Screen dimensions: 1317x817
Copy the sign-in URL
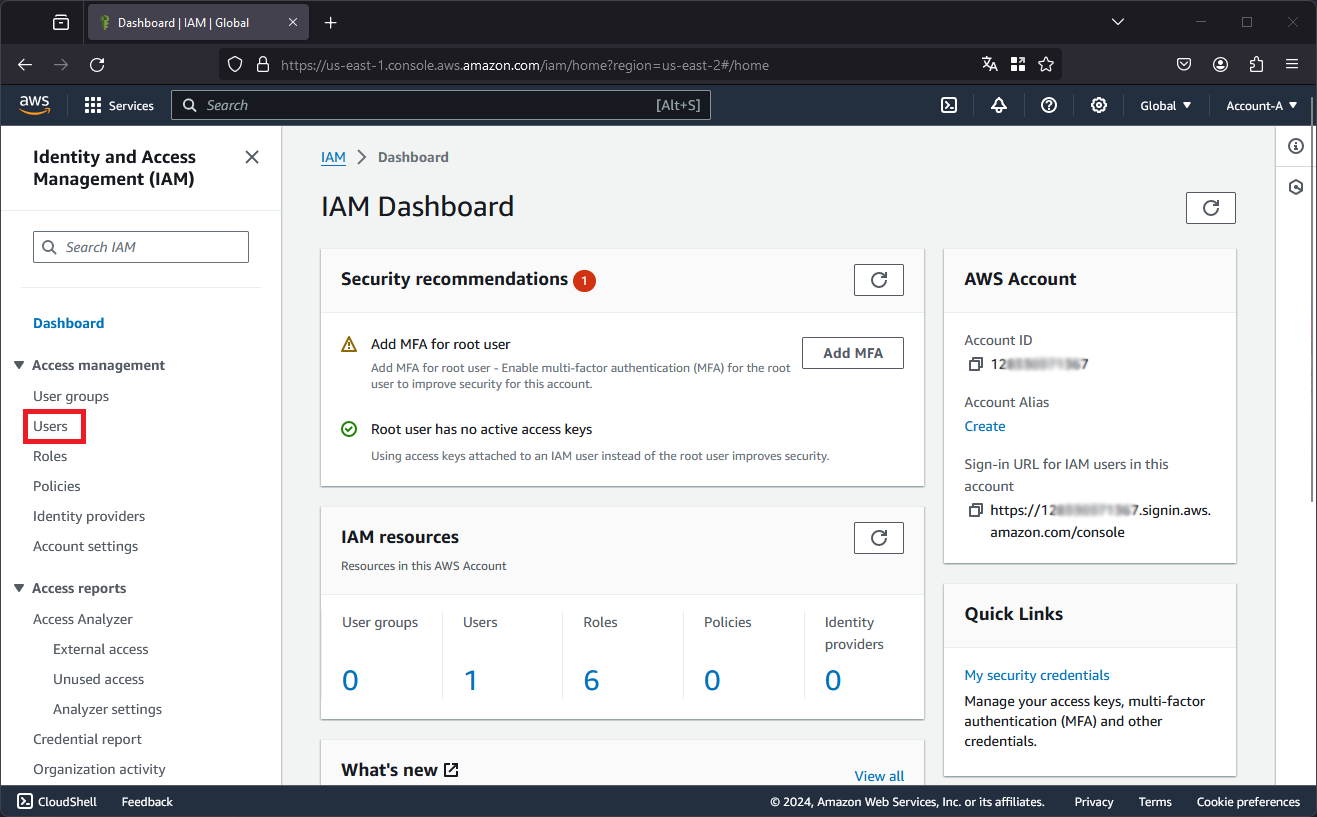(976, 510)
